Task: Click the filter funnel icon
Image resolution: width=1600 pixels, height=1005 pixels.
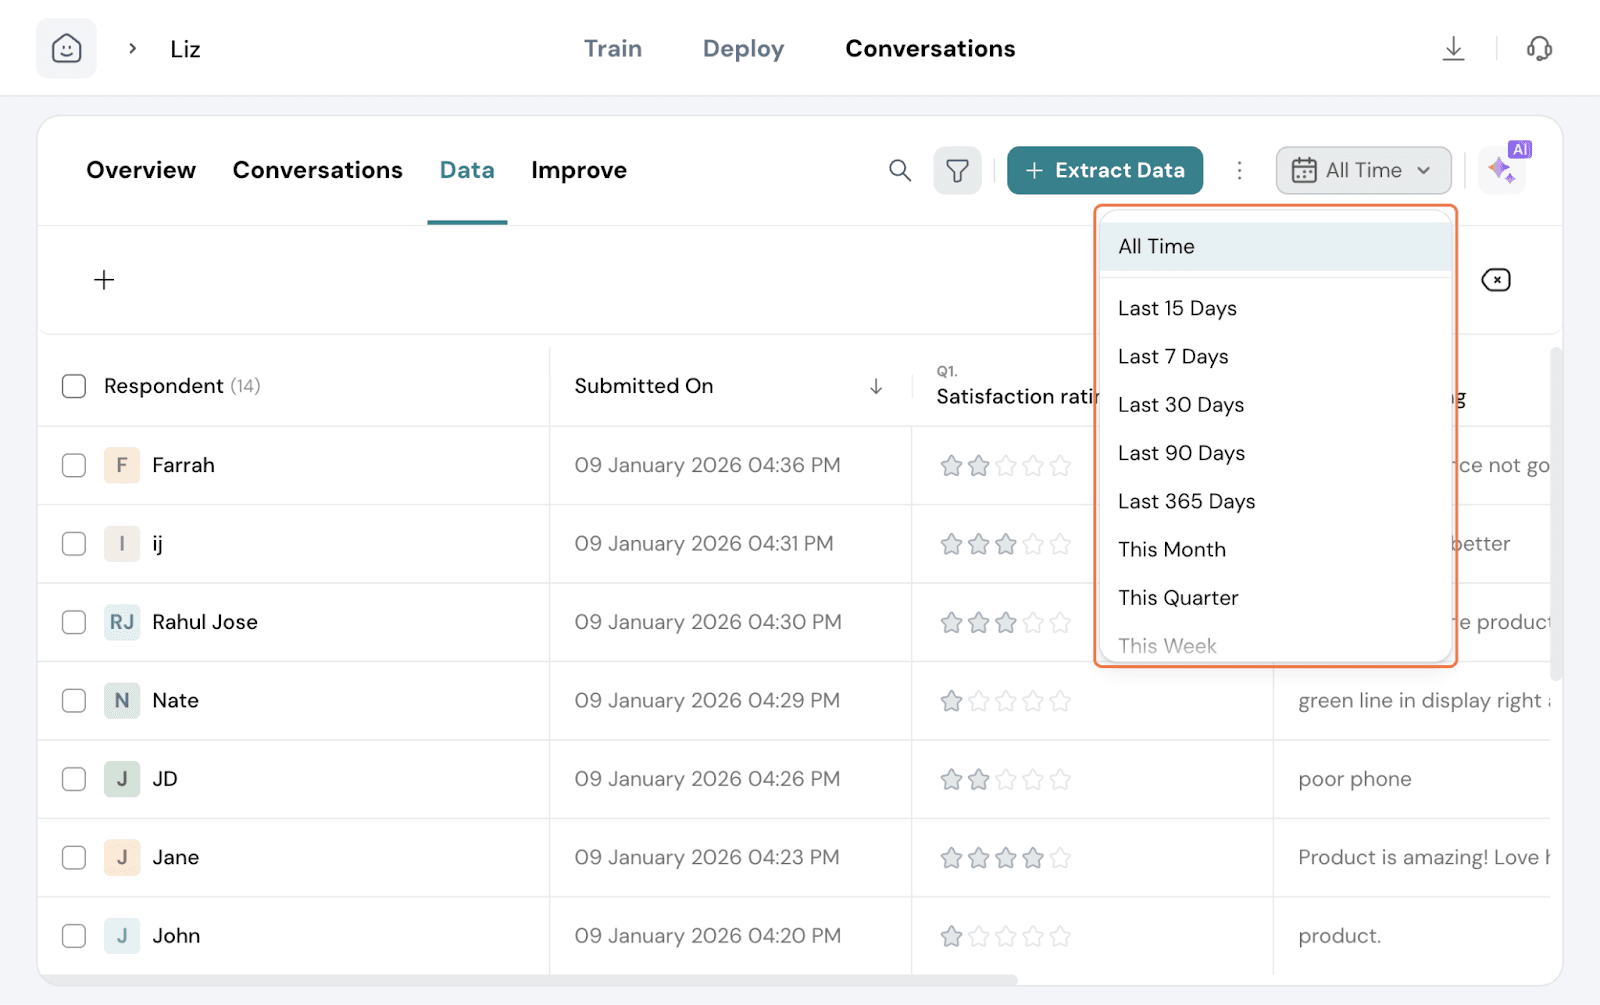Action: tap(957, 171)
